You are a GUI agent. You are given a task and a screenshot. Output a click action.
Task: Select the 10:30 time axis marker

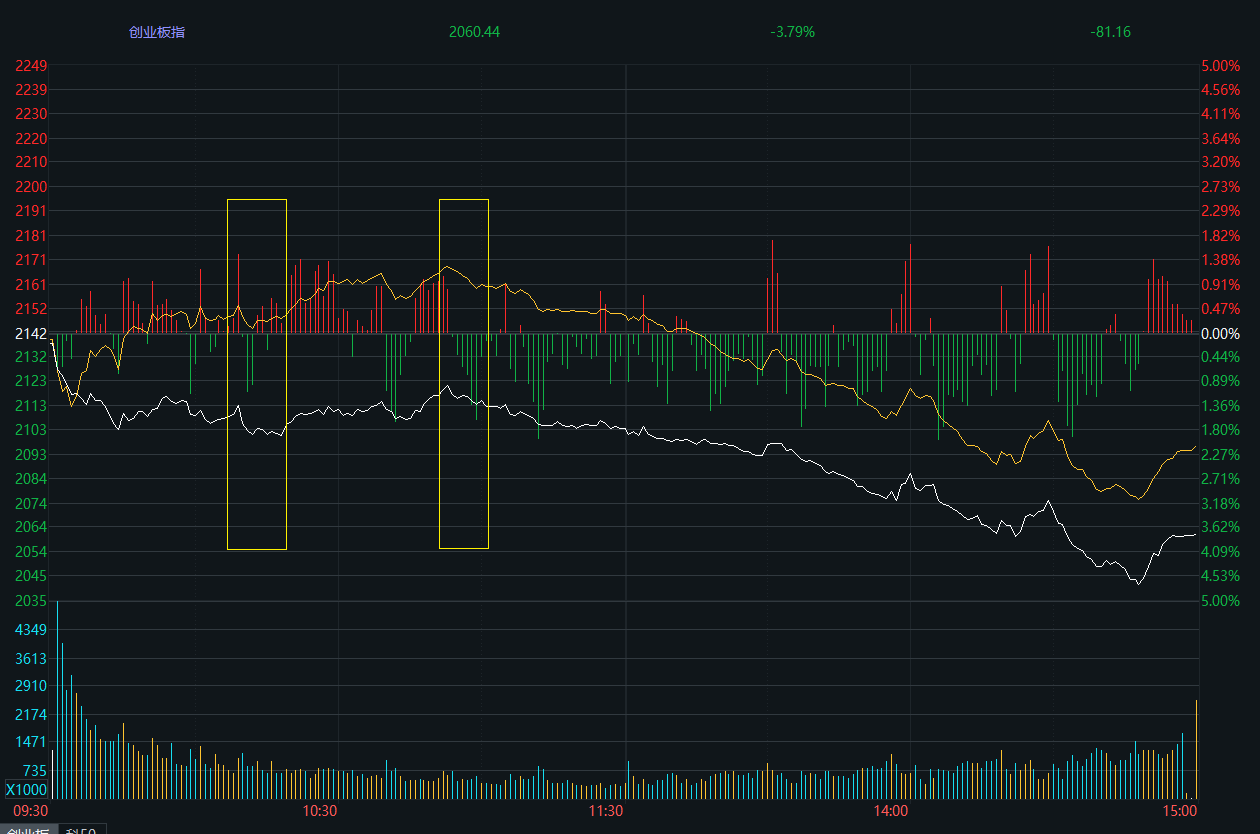[x=320, y=810]
